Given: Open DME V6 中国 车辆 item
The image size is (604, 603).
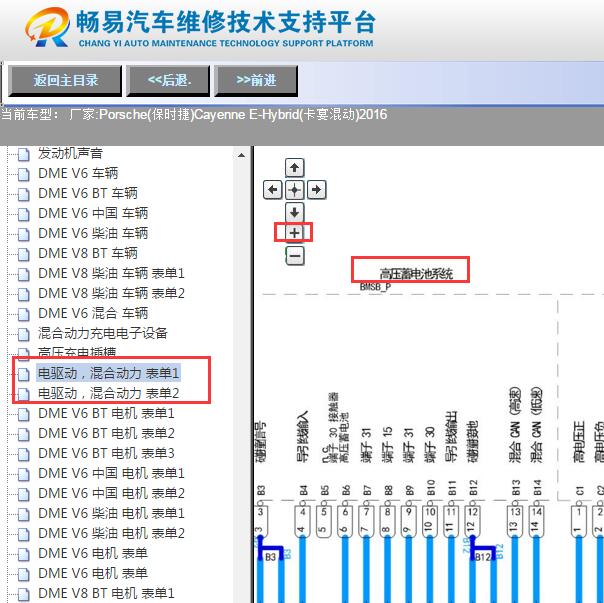Looking at the screenshot, I should pyautogui.click(x=93, y=213).
